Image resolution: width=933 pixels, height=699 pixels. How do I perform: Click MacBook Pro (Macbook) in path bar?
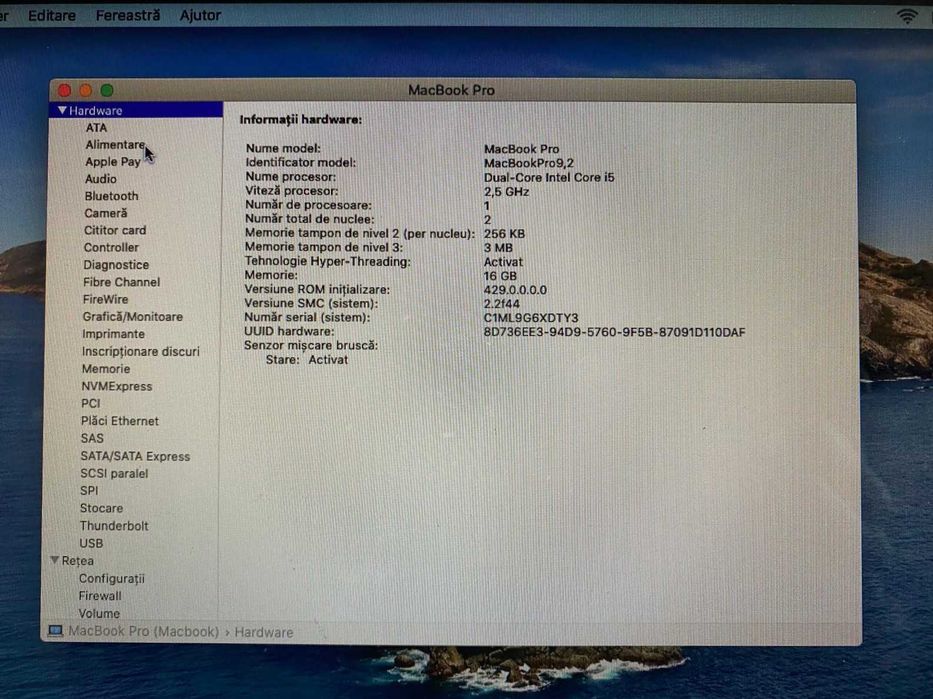pos(143,631)
